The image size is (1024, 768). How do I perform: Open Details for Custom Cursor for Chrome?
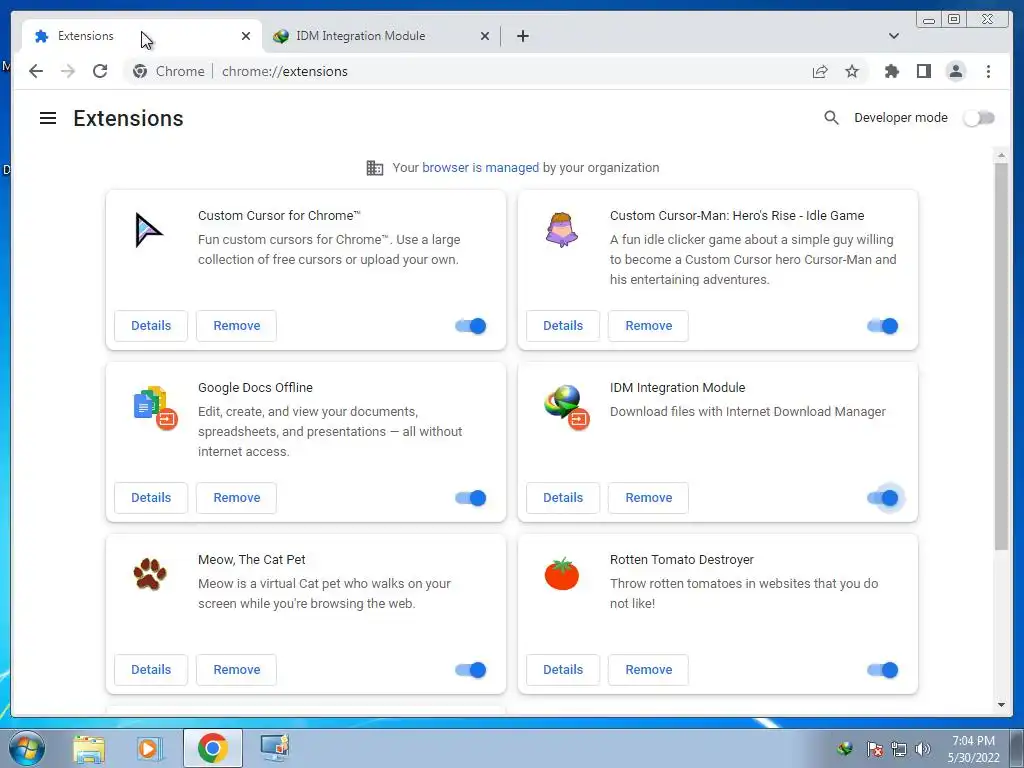point(151,326)
